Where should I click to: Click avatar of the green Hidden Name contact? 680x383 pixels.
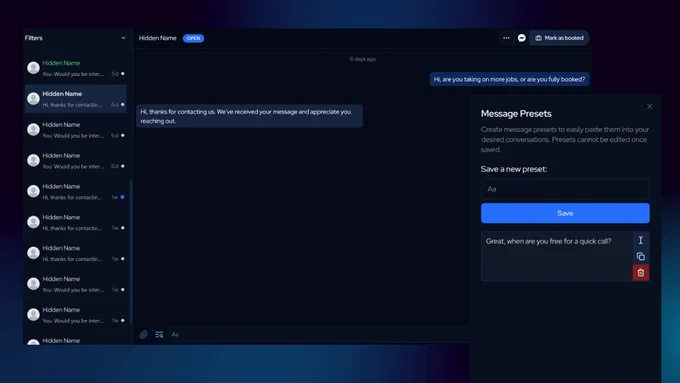point(33,68)
